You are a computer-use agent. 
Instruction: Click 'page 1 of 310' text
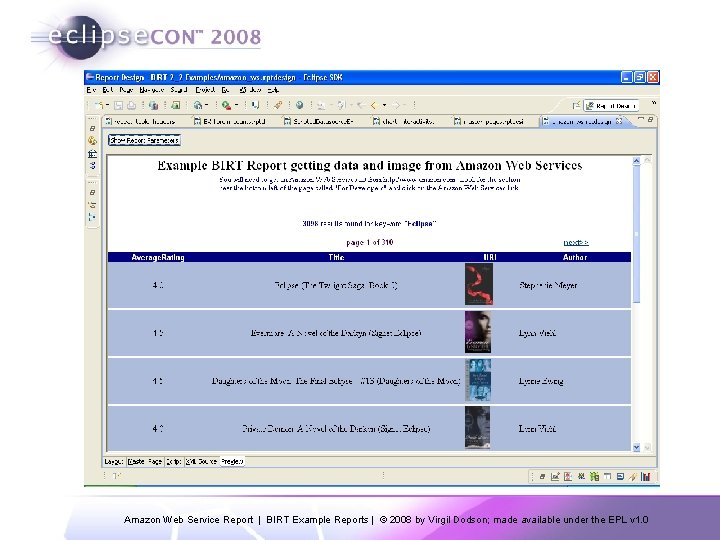point(370,242)
